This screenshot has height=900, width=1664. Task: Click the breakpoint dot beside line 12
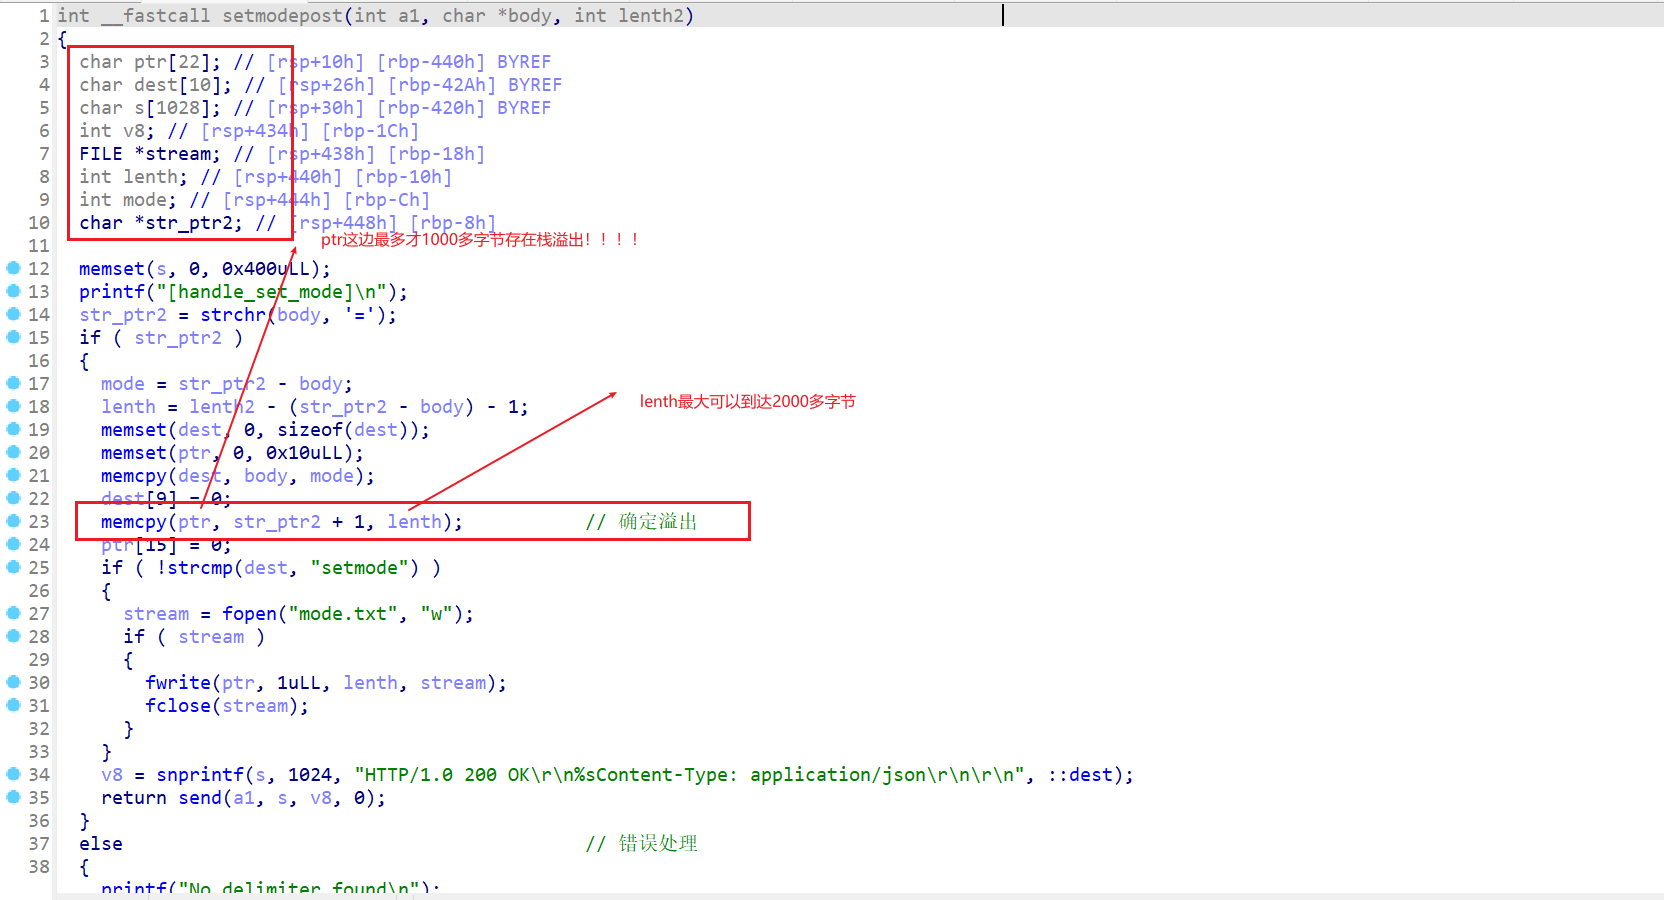[x=13, y=268]
